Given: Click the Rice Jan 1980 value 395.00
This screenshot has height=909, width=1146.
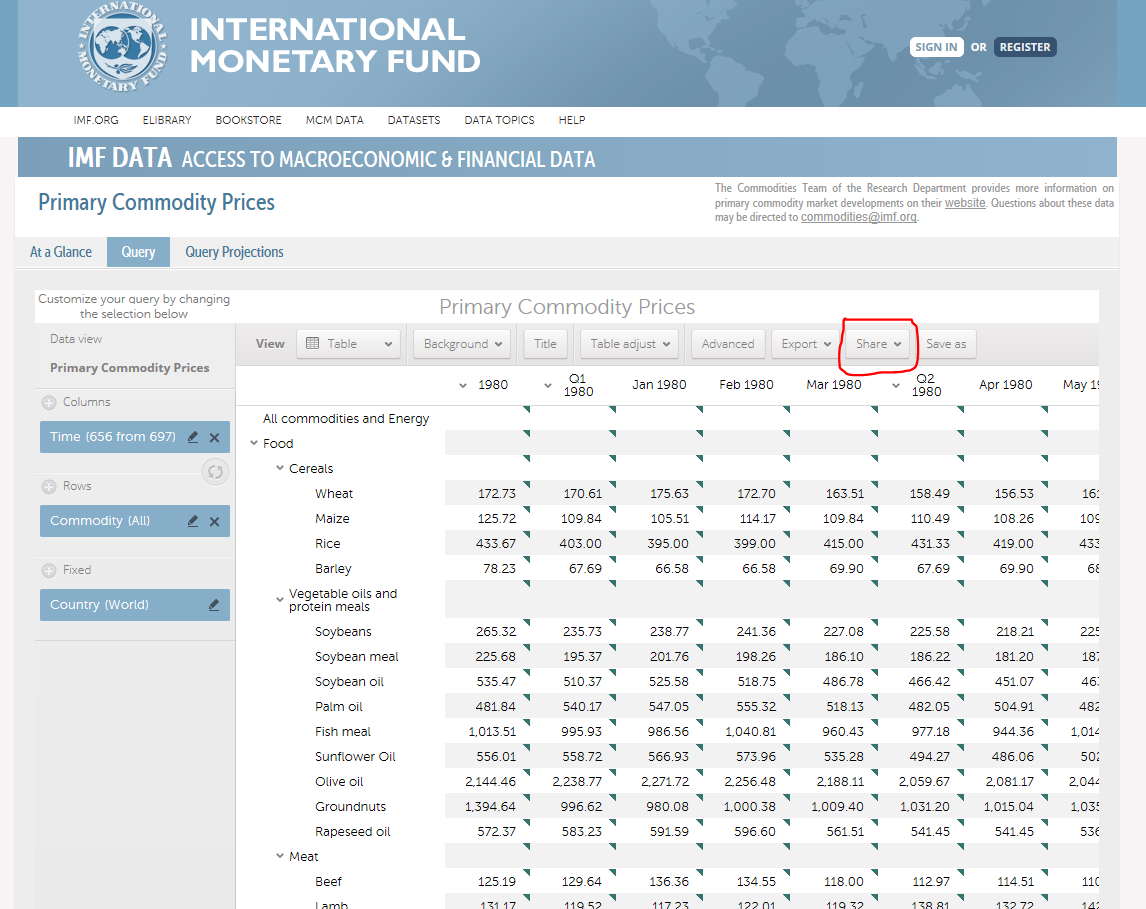Looking at the screenshot, I should click(668, 544).
